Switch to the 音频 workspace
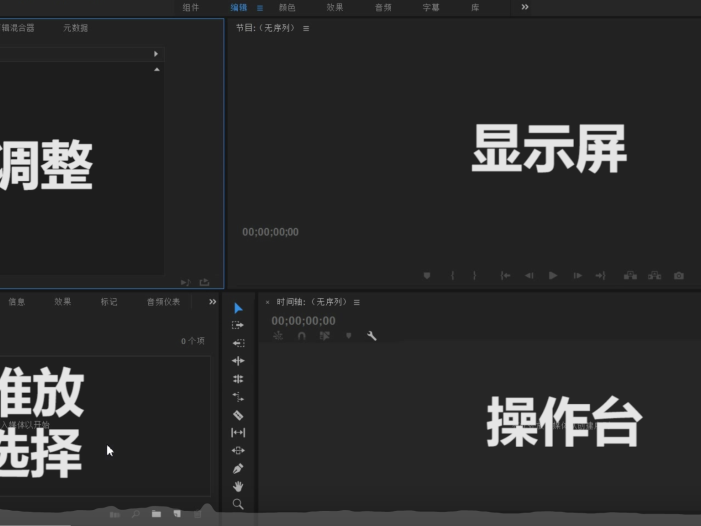 [383, 8]
